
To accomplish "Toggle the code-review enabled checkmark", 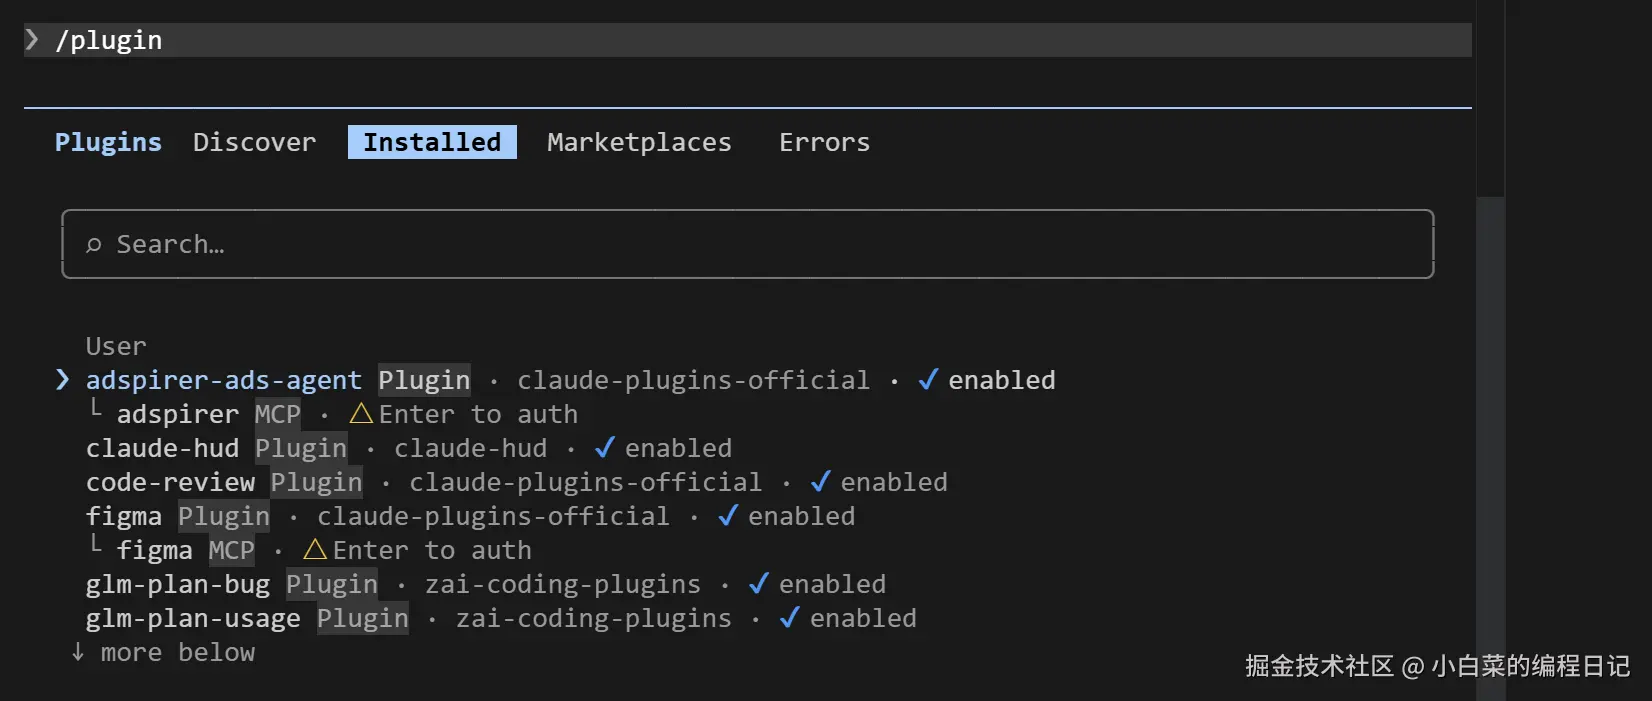I will (x=820, y=482).
